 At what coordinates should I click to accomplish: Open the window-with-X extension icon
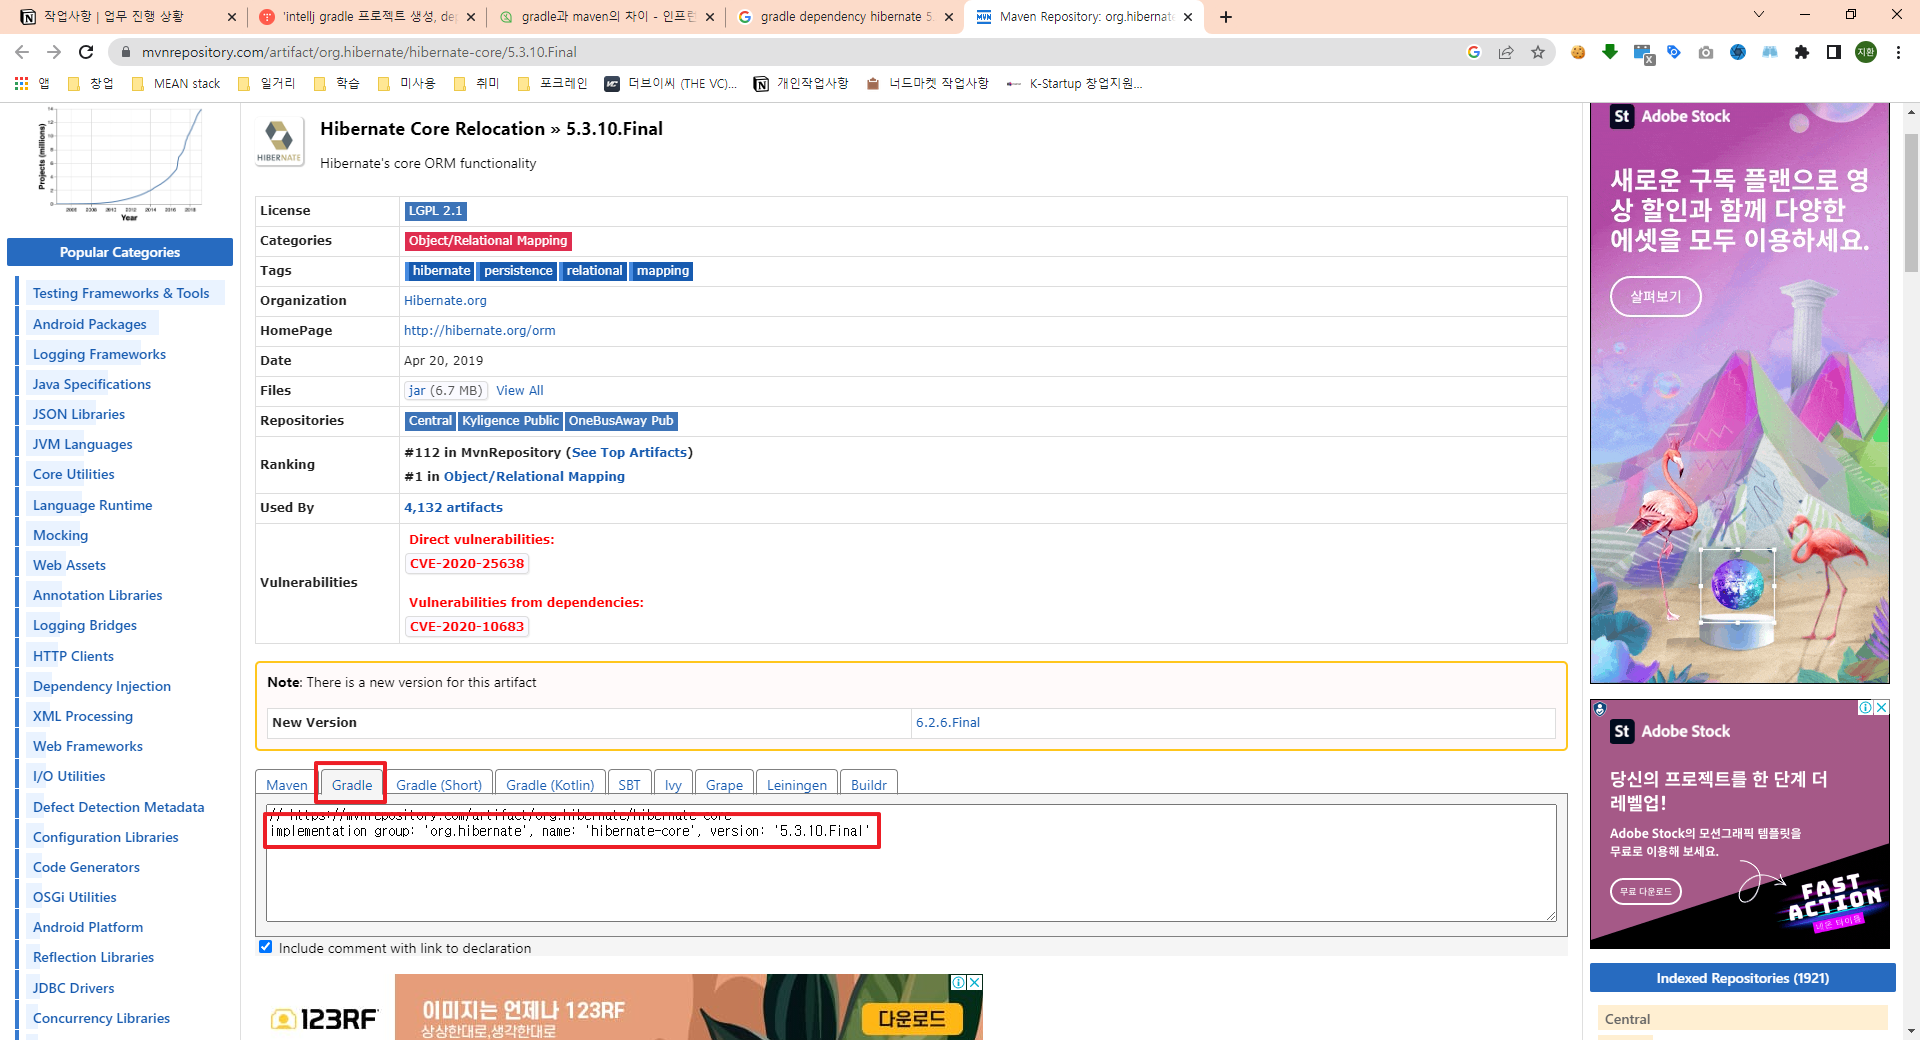click(1643, 53)
